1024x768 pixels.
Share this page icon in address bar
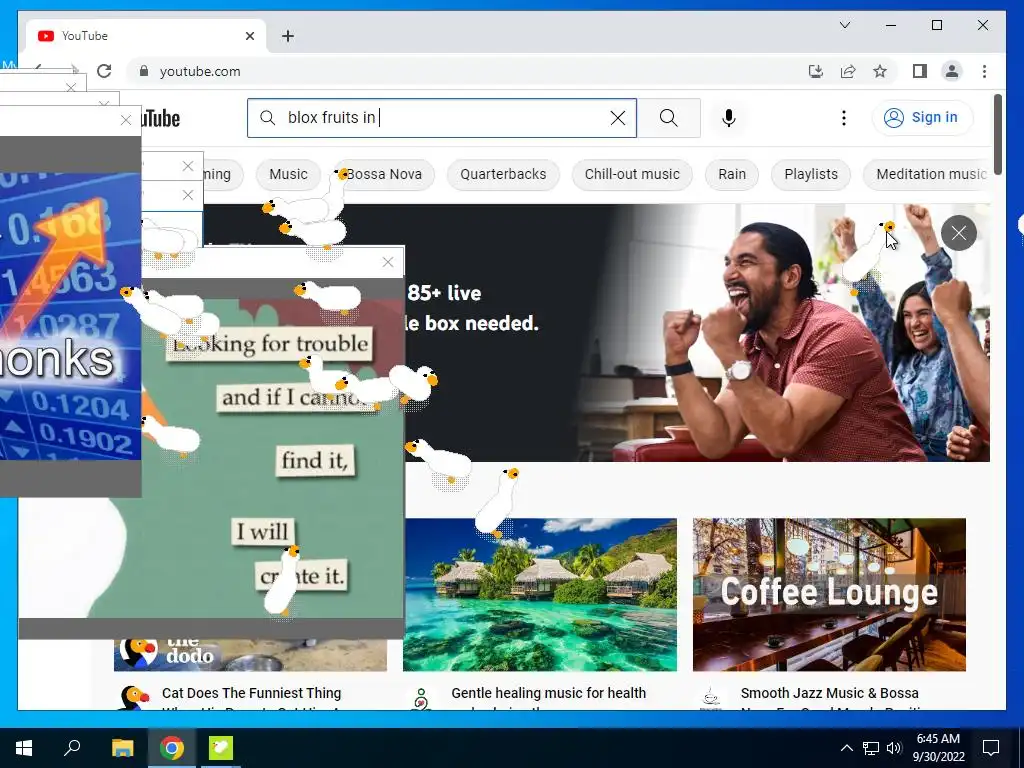pos(848,71)
